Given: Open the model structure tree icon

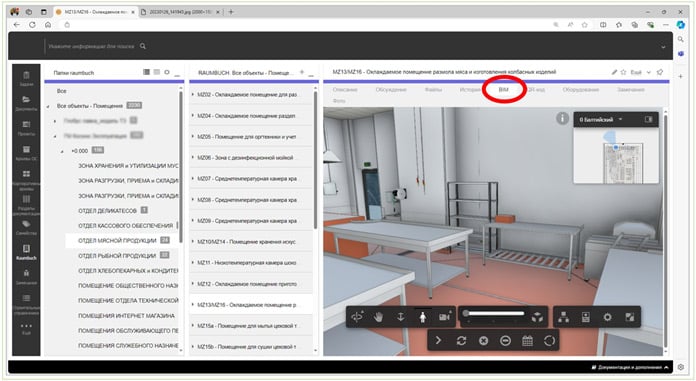Looking at the screenshot, I should coord(564,317).
